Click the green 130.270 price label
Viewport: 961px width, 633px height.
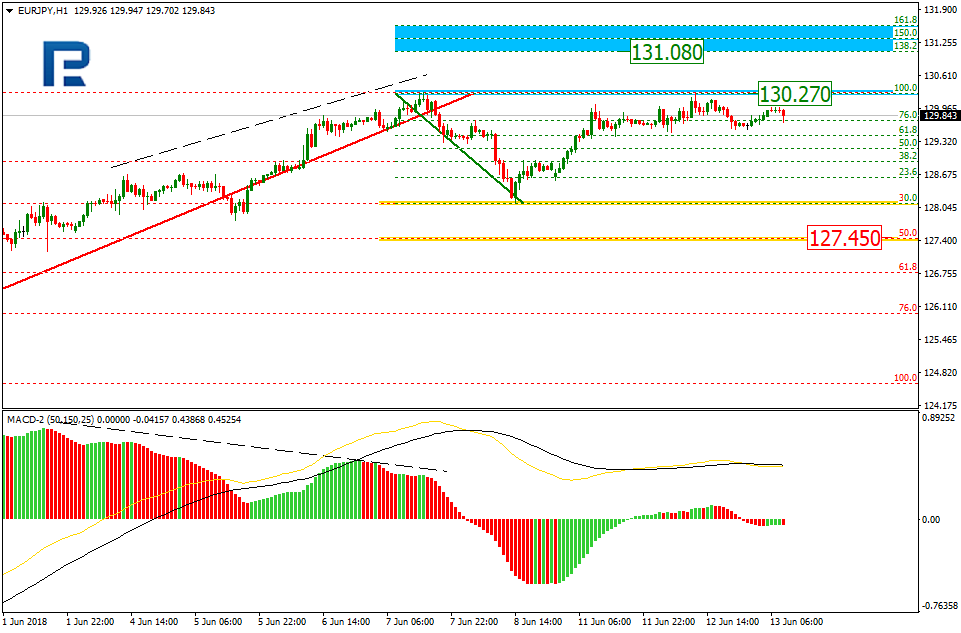pyautogui.click(x=794, y=94)
